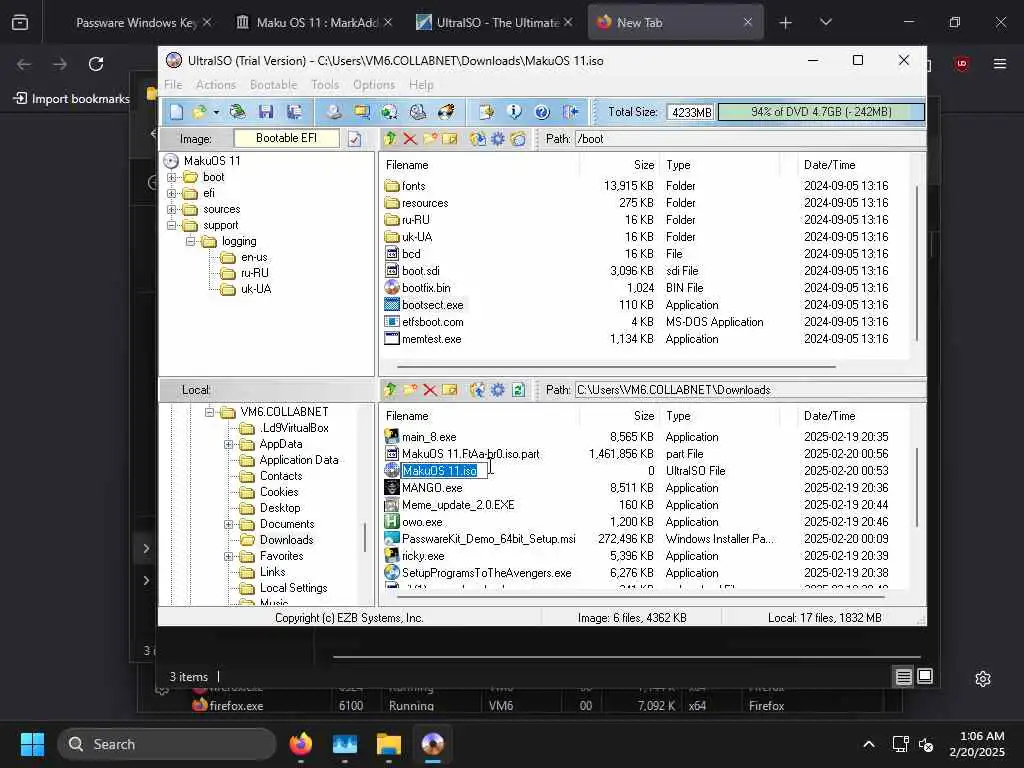Image resolution: width=1024 pixels, height=768 pixels.
Task: Click the local Path field showing Downloads
Action: pos(750,390)
